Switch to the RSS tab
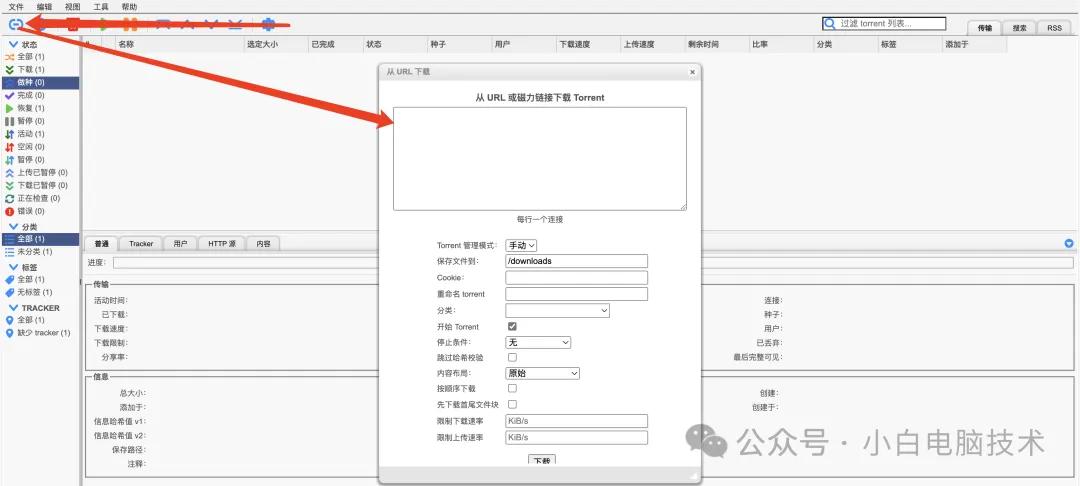The width and height of the screenshot is (1080, 486). [x=1054, y=28]
